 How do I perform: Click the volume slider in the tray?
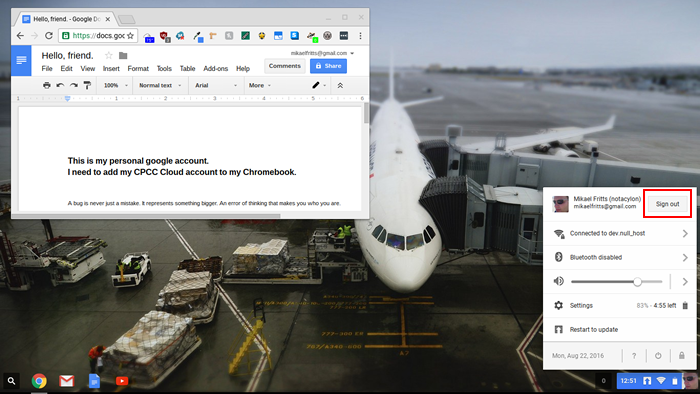617,282
